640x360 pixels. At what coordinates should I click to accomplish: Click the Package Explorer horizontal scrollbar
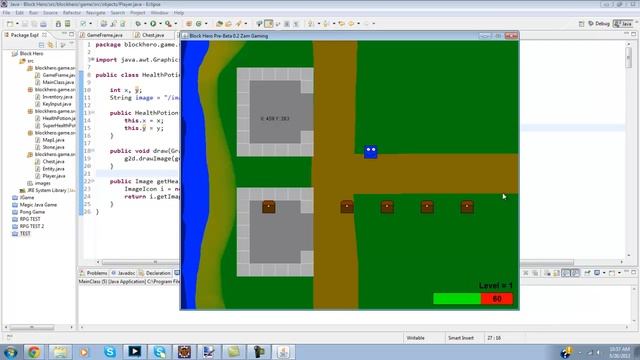tap(32, 327)
